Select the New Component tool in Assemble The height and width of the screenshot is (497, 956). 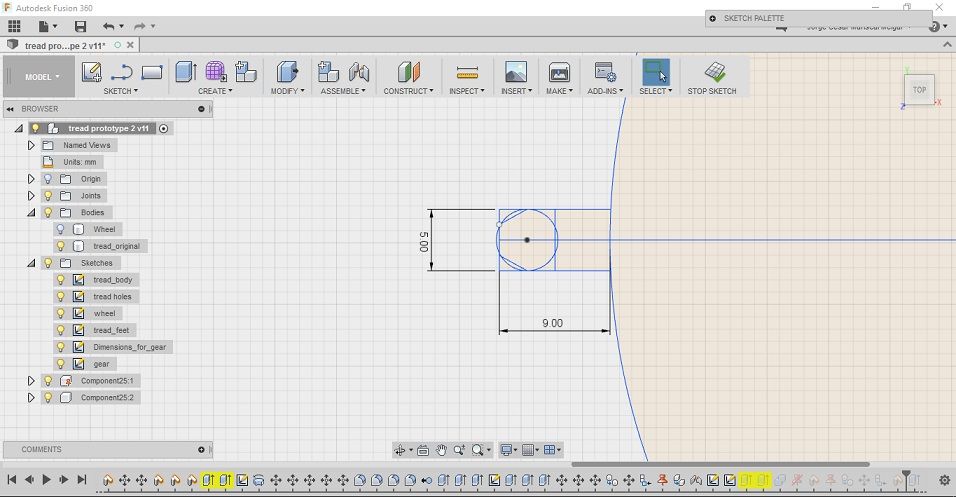click(x=328, y=72)
